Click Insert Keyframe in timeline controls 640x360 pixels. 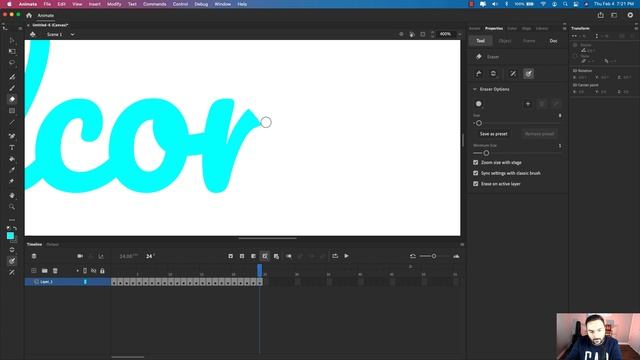[231, 256]
